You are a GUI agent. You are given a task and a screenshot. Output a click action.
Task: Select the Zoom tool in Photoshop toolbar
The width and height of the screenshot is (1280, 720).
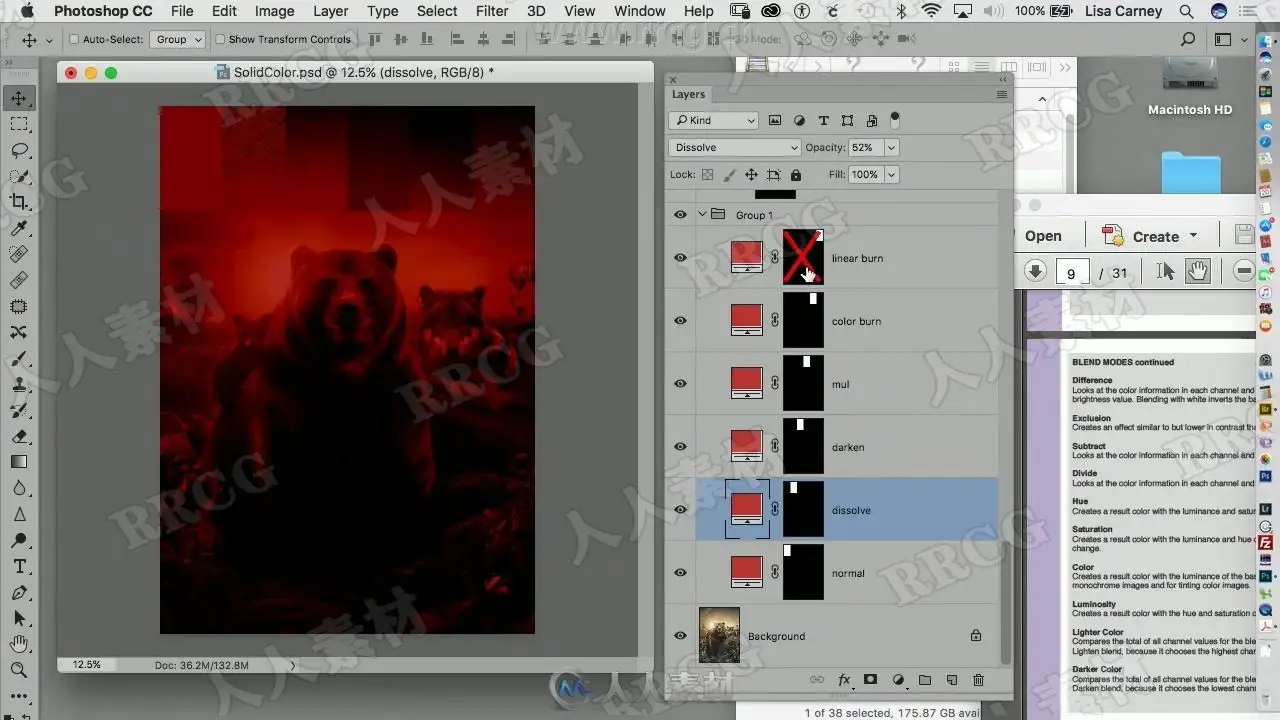point(19,670)
